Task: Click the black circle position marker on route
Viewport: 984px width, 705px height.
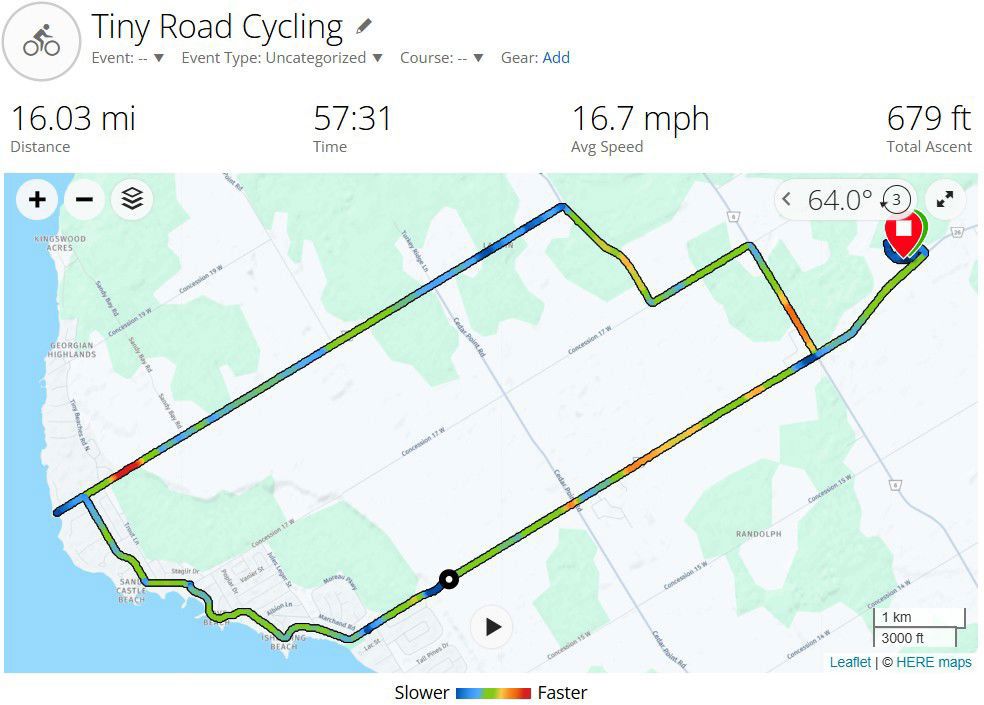Action: pos(449,579)
